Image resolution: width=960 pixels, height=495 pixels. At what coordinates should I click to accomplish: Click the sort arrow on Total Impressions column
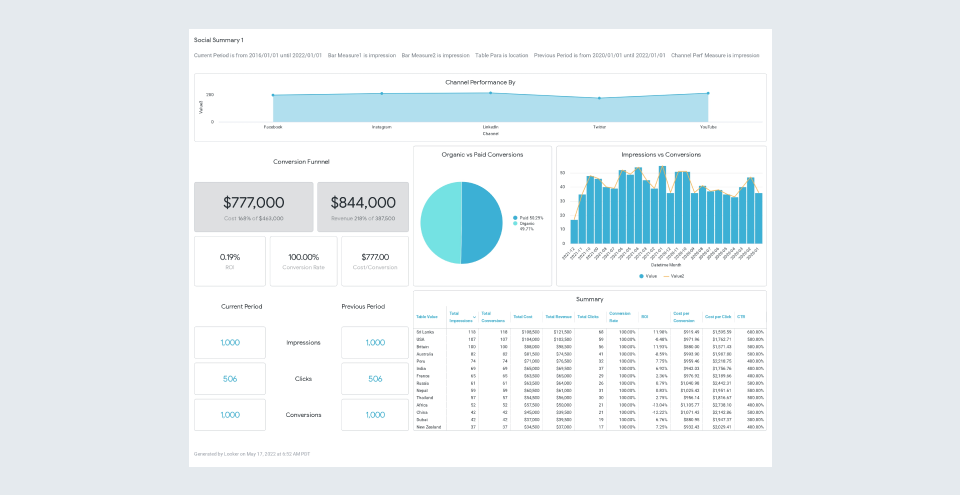pyautogui.click(x=474, y=317)
